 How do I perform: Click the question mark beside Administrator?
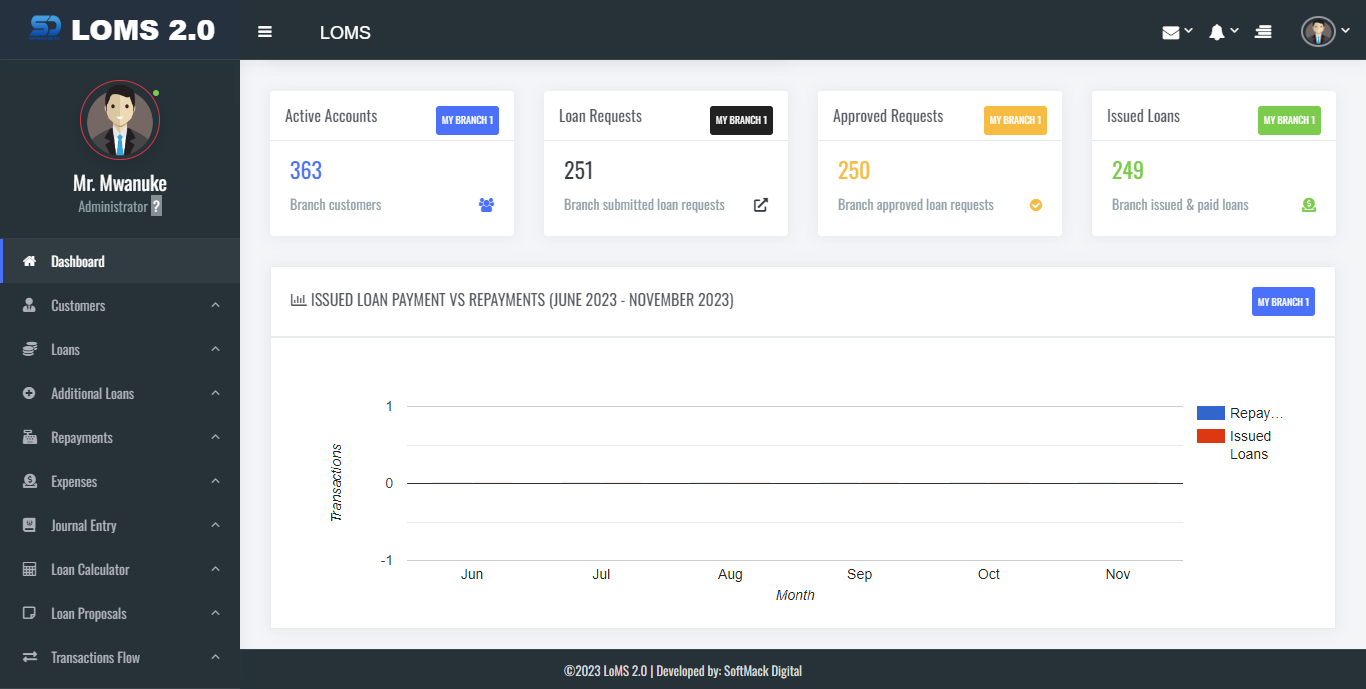coord(156,207)
